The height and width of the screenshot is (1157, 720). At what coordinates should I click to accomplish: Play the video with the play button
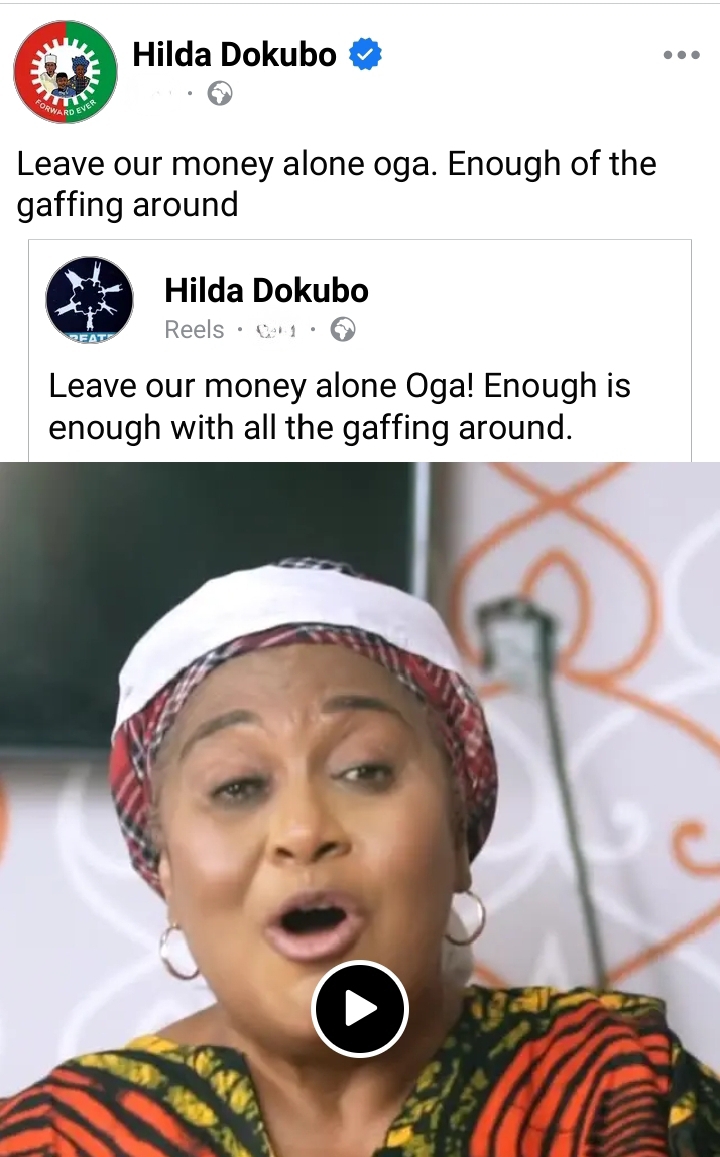coord(360,1009)
